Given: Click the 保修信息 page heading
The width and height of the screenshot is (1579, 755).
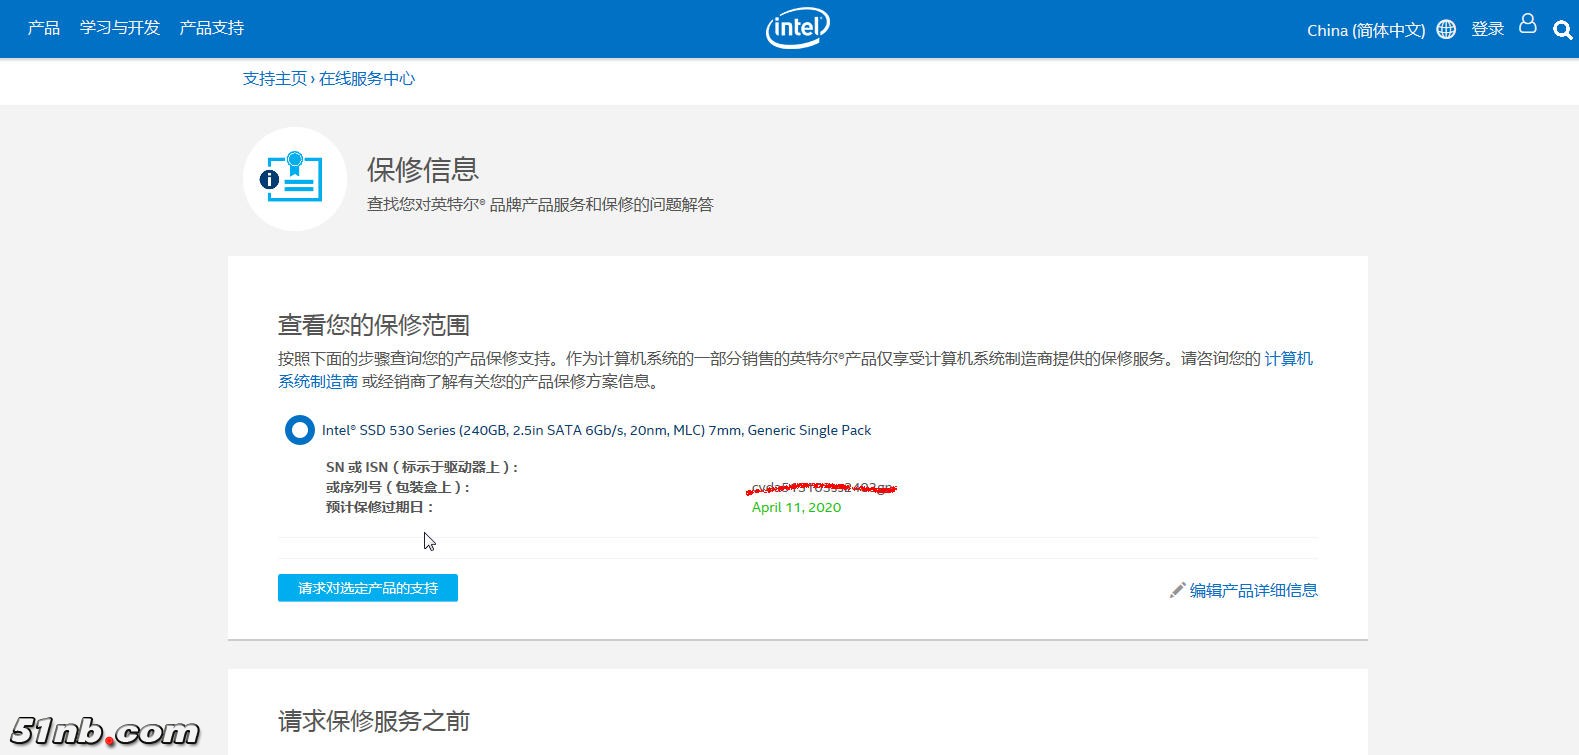Looking at the screenshot, I should (423, 169).
